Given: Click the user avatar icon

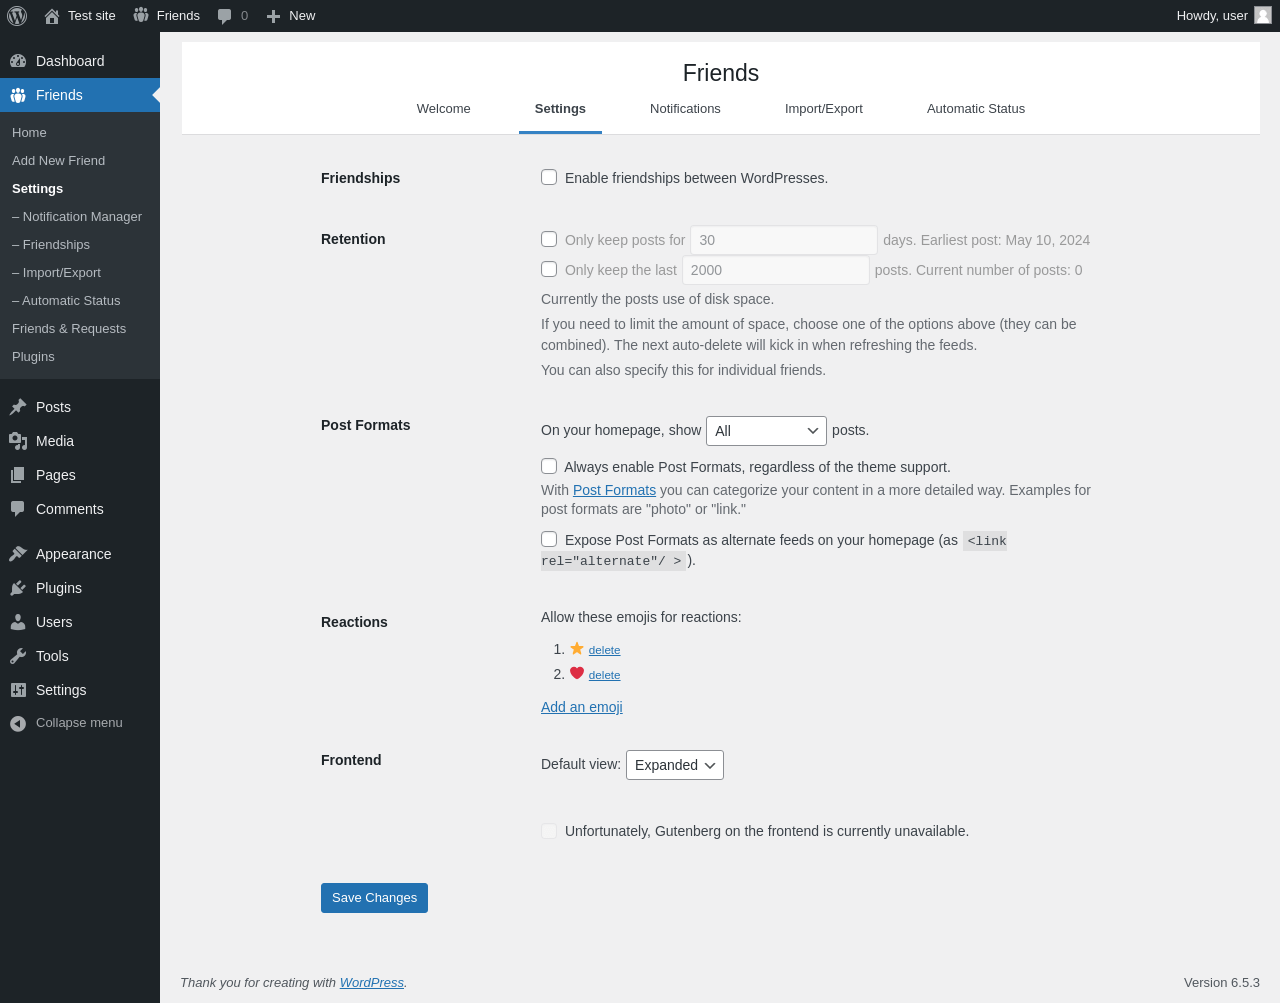Looking at the screenshot, I should 1263,15.
